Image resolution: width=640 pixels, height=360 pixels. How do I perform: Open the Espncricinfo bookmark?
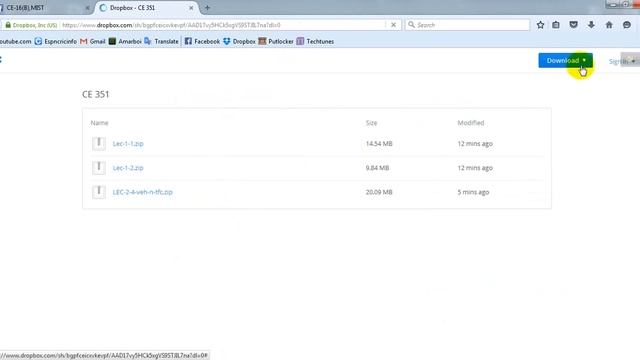(x=56, y=41)
